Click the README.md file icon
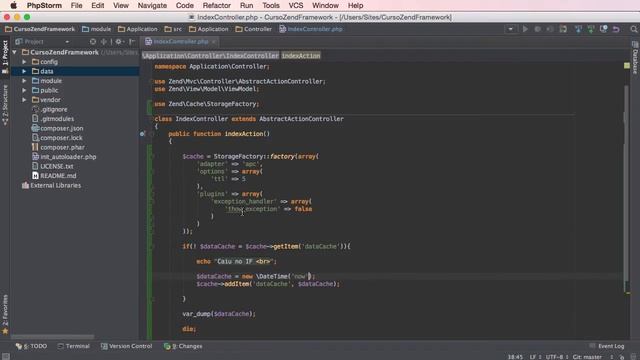This screenshot has height=360, width=640. [35, 176]
